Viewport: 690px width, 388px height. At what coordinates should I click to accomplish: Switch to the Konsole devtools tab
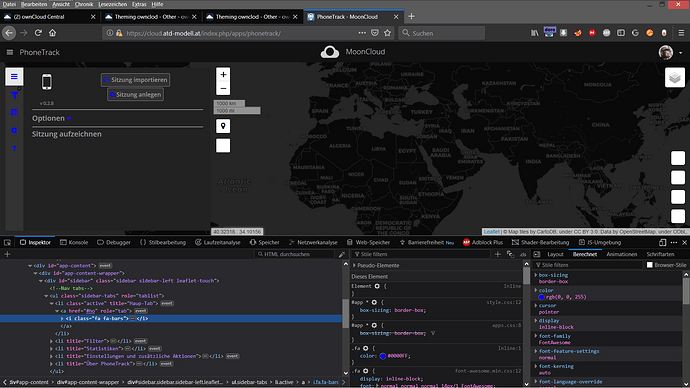pyautogui.click(x=74, y=242)
